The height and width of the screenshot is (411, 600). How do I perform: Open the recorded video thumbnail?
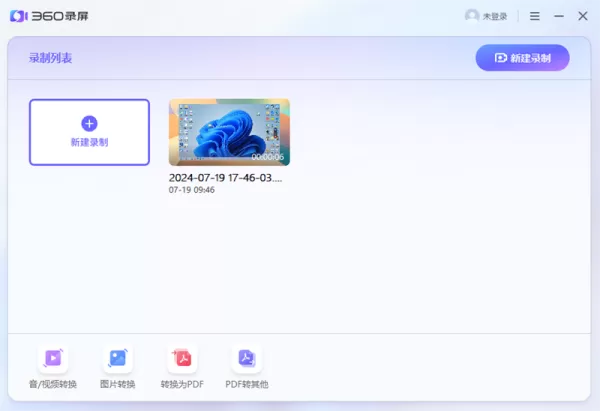[x=229, y=132]
